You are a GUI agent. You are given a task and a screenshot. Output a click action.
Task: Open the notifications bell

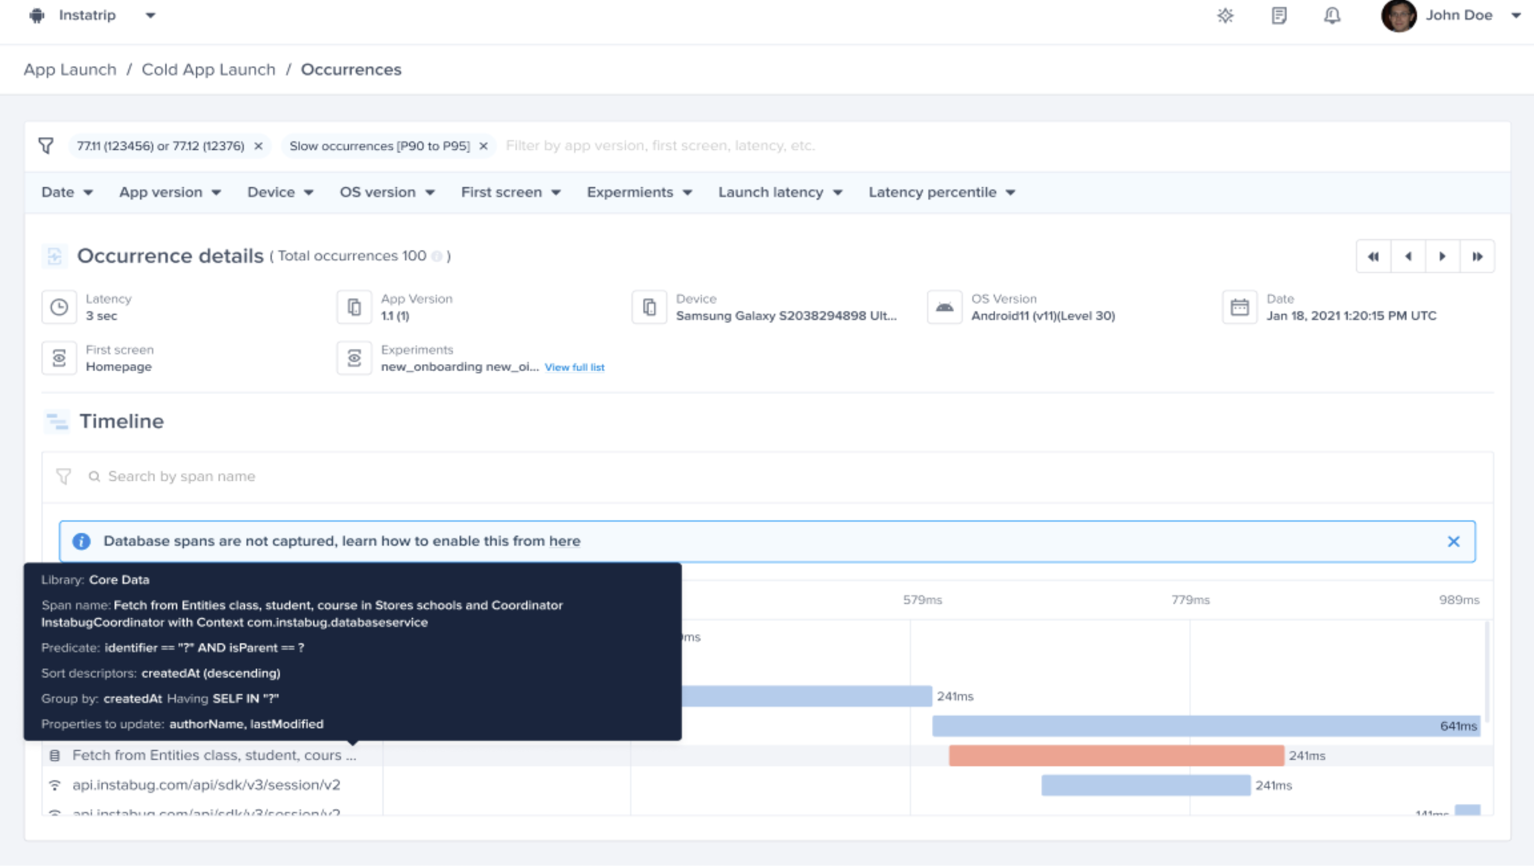[1332, 16]
